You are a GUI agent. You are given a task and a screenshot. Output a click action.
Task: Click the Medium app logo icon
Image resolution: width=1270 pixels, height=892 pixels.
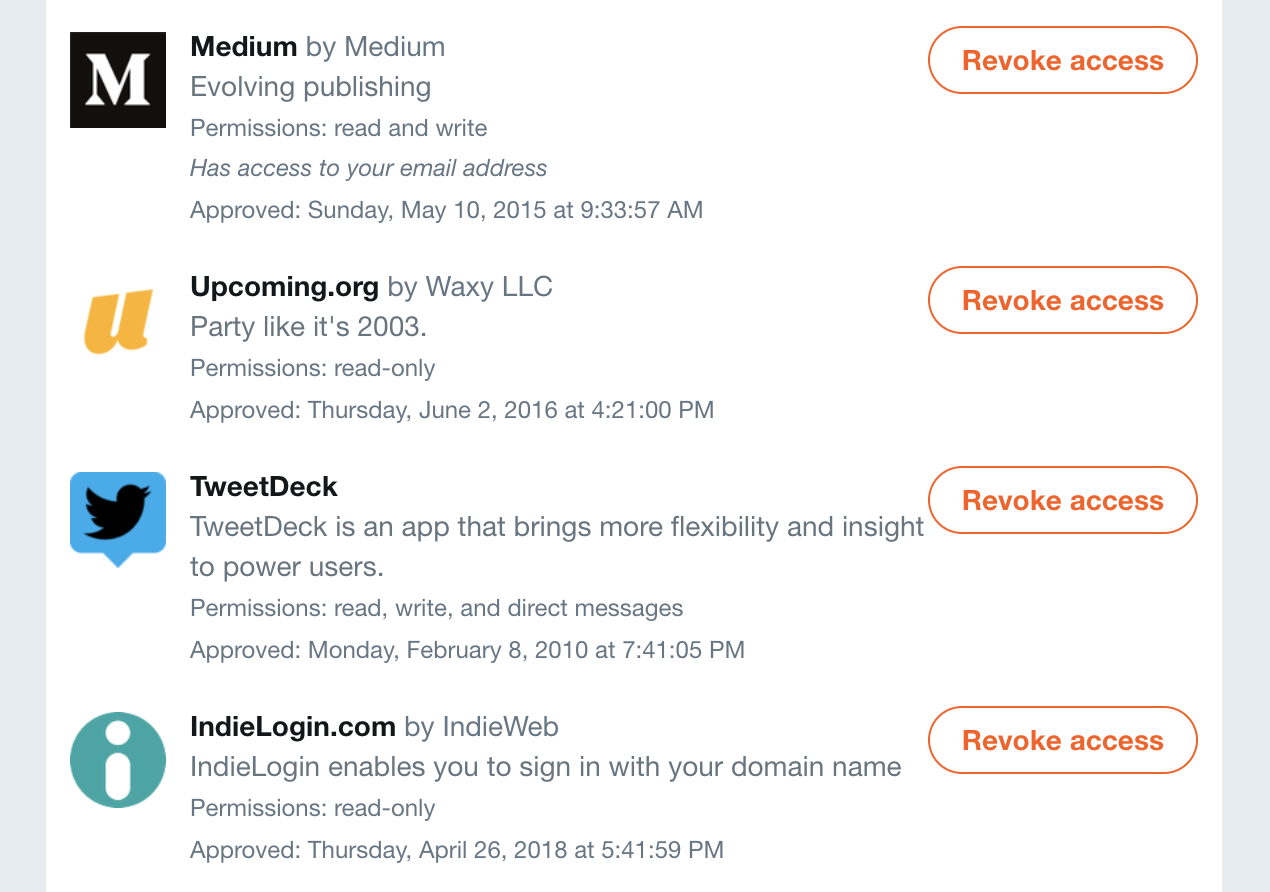tap(118, 80)
